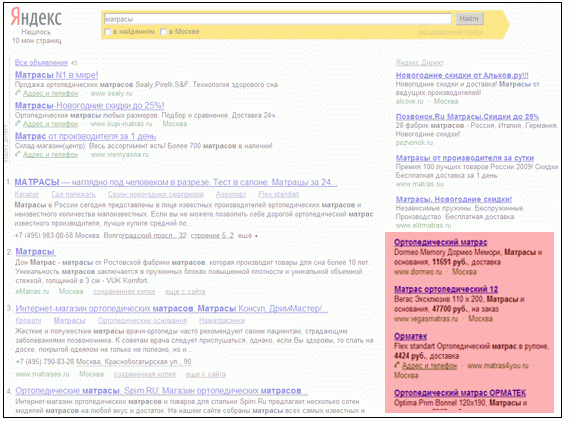Click the www.vegasmatras.ru address
Image resolution: width=570 pixels, height=421 pixels.
(426, 319)
